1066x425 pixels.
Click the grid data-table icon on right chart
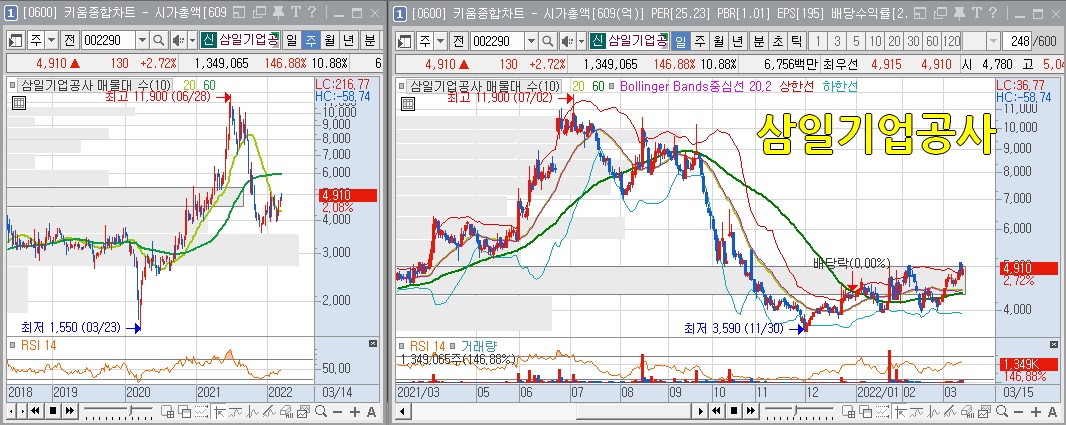coord(409,103)
